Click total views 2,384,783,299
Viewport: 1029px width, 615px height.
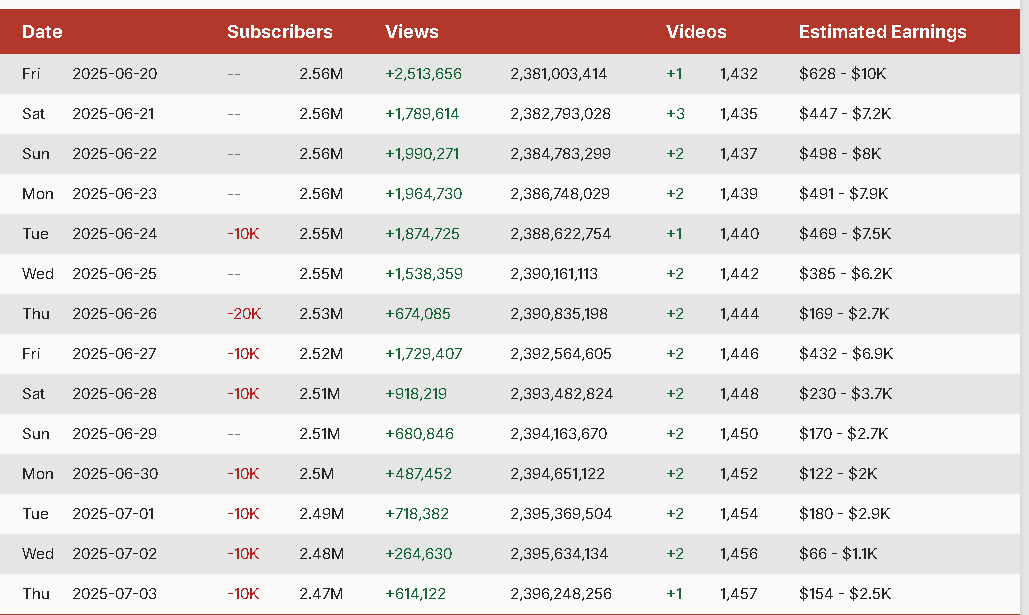tap(560, 154)
